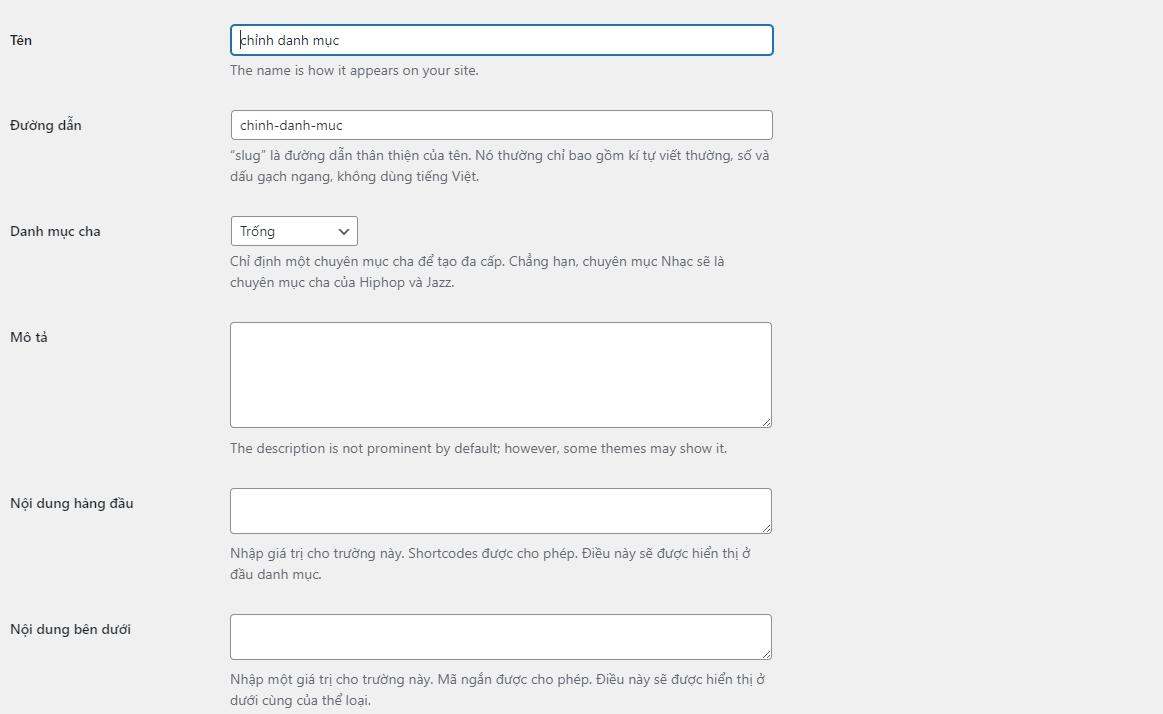
Task: Click resize grip of Nội dung hàng đầu box
Action: (766, 528)
